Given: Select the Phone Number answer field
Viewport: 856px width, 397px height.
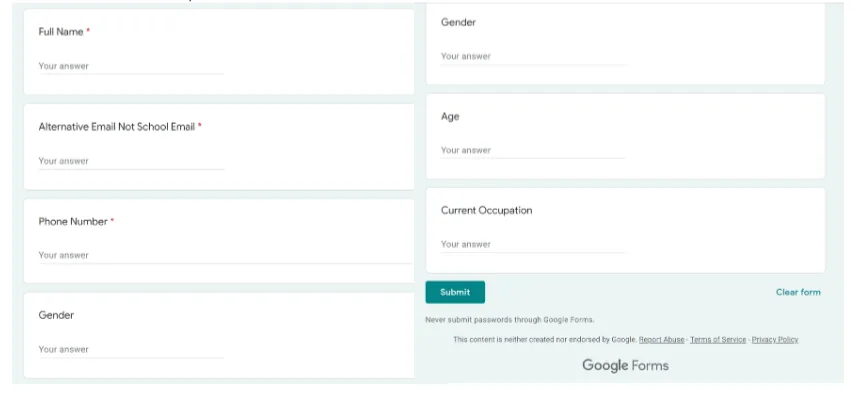Looking at the screenshot, I should (x=225, y=255).
